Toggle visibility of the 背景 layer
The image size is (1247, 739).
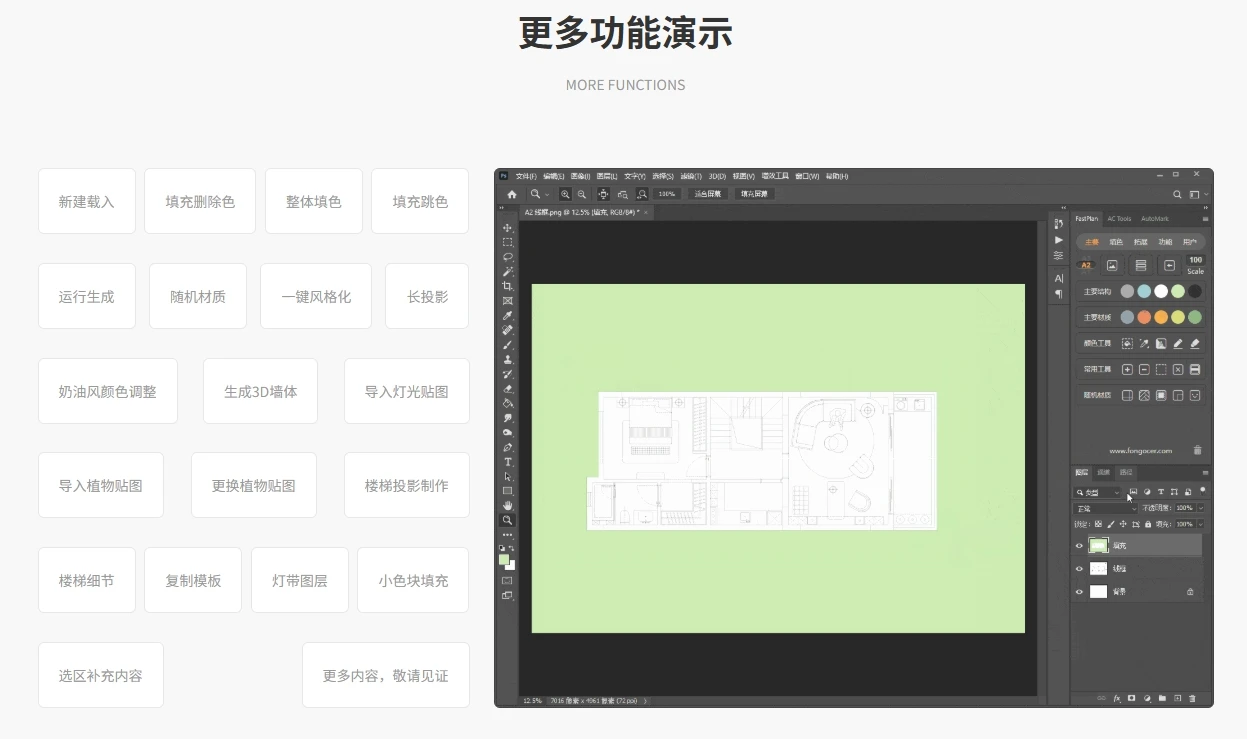coord(1079,592)
